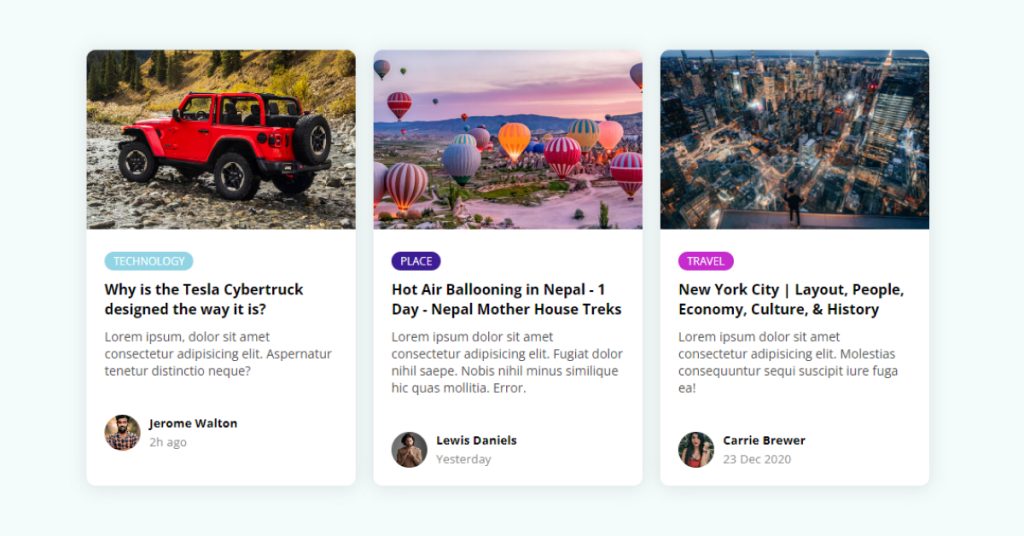Open the Tesla Cybertruck article title

point(204,299)
